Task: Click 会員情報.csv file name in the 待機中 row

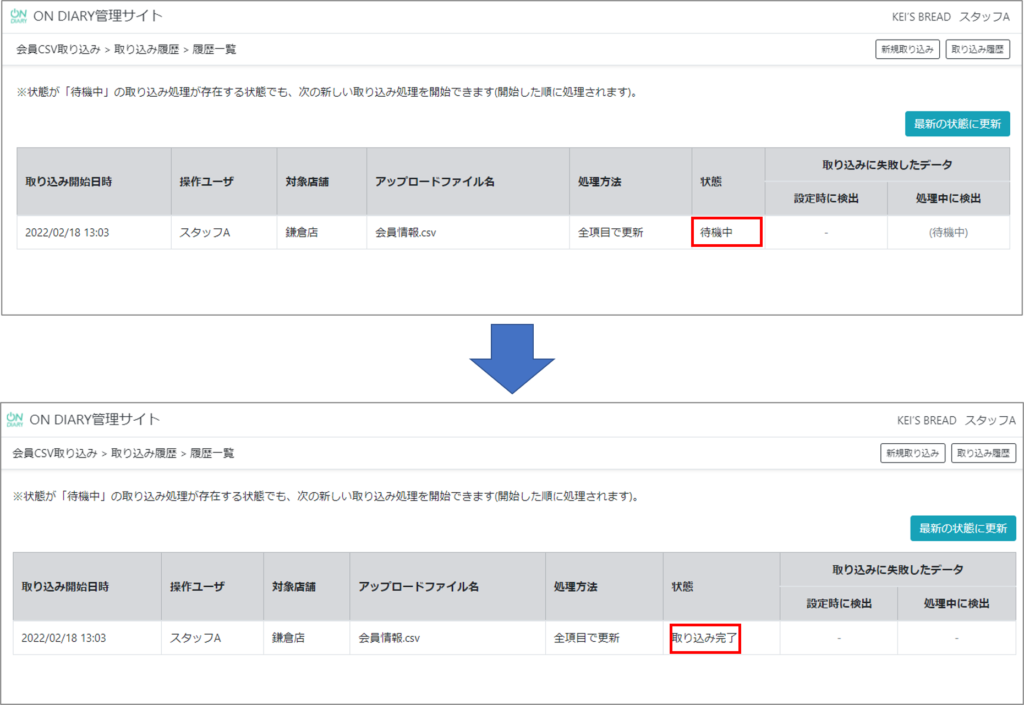Action: [x=405, y=232]
